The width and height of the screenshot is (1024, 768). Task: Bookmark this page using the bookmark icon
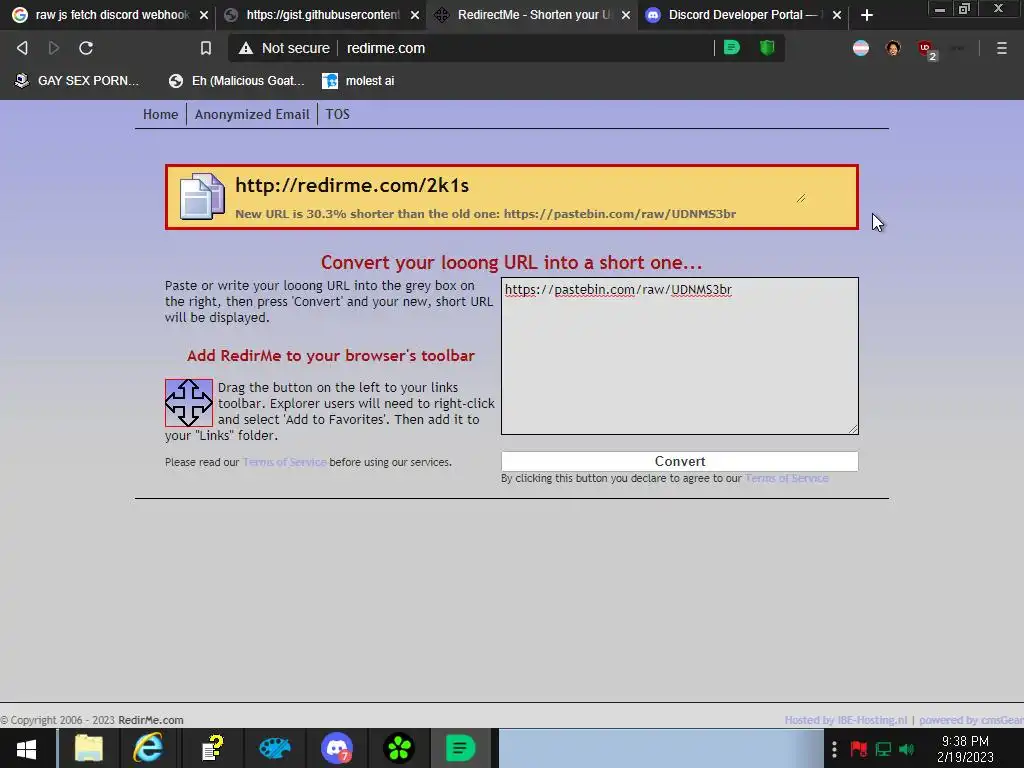pyautogui.click(x=206, y=48)
